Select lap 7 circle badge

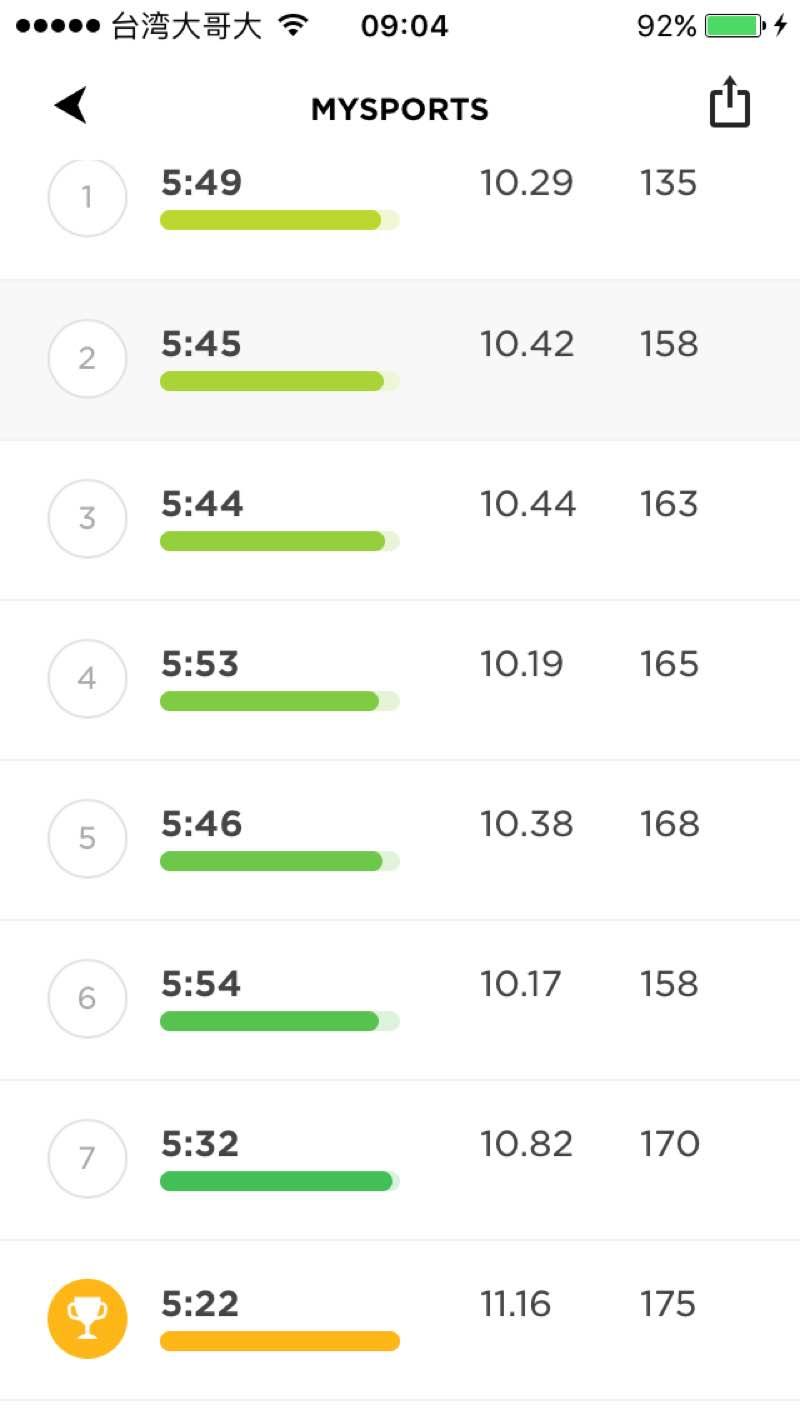87,1158
